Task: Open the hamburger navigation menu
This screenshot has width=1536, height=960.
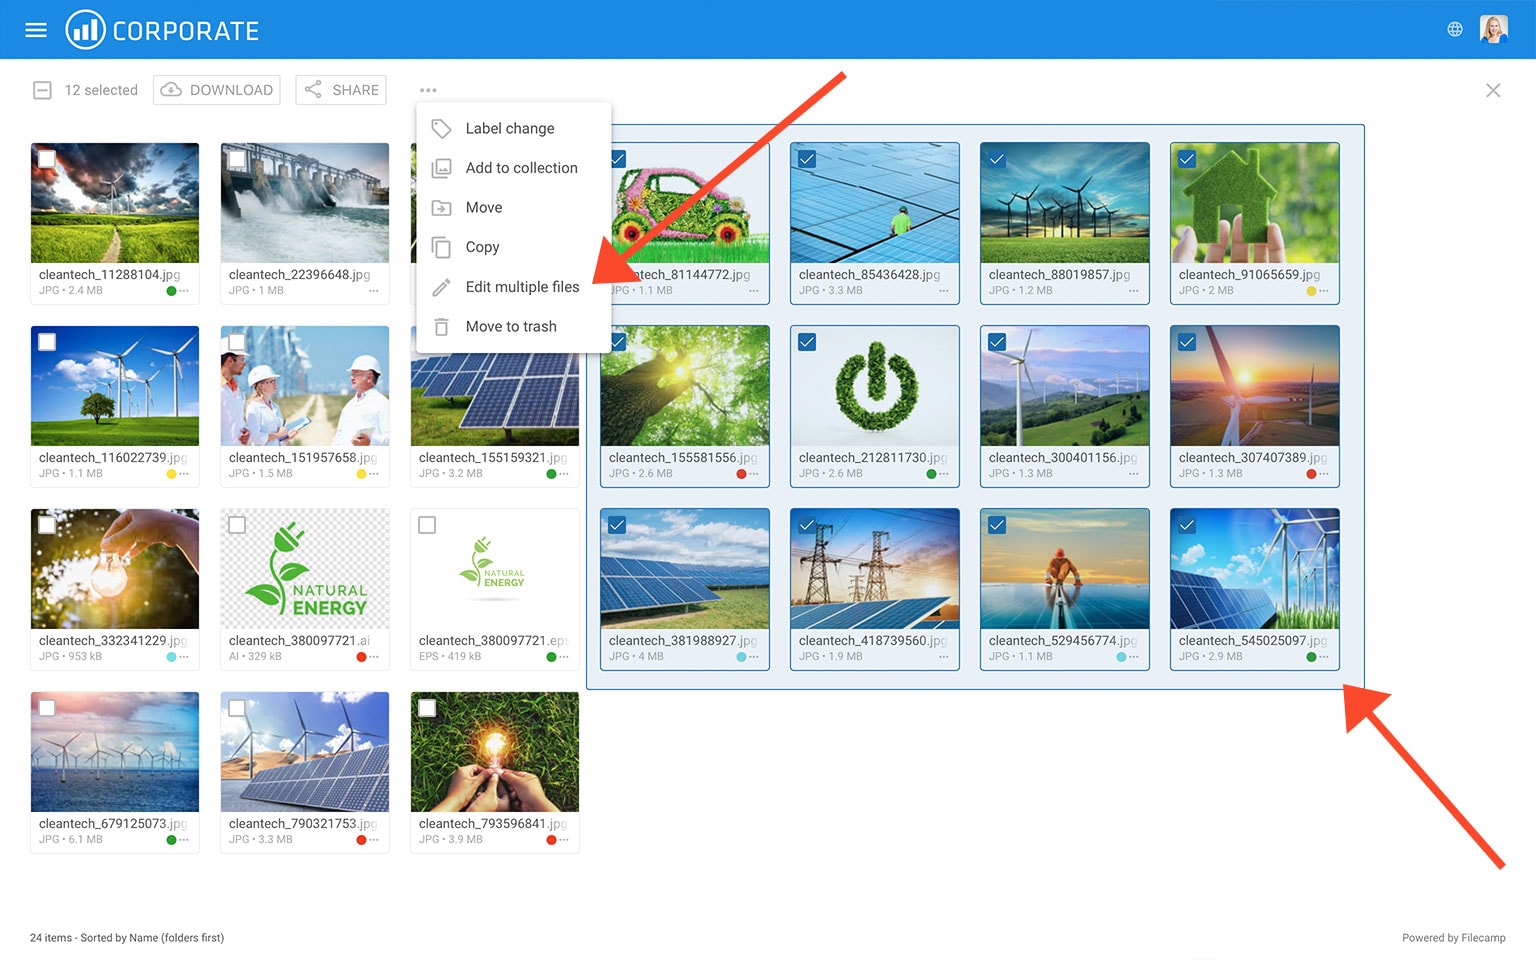Action: 36,30
